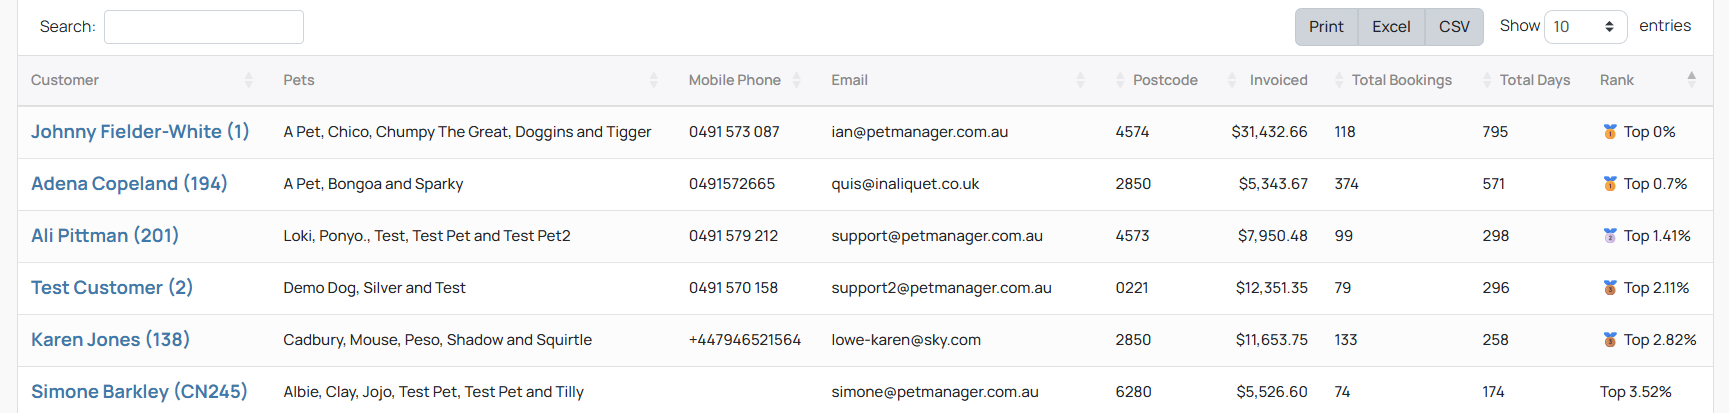Open Johnny Fielder-White (1) customer link
The image size is (1729, 413).
point(140,132)
